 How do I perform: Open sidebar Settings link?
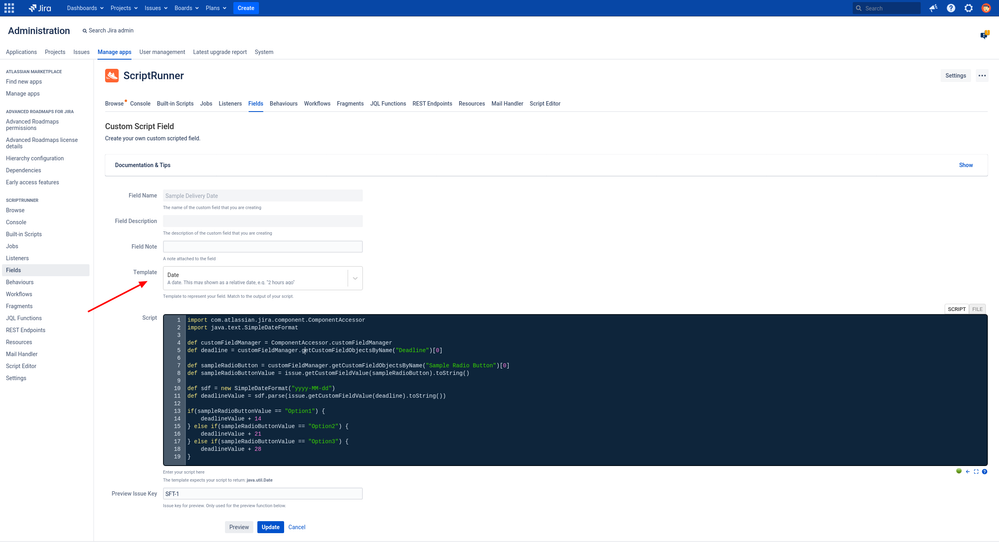pyautogui.click(x=16, y=378)
